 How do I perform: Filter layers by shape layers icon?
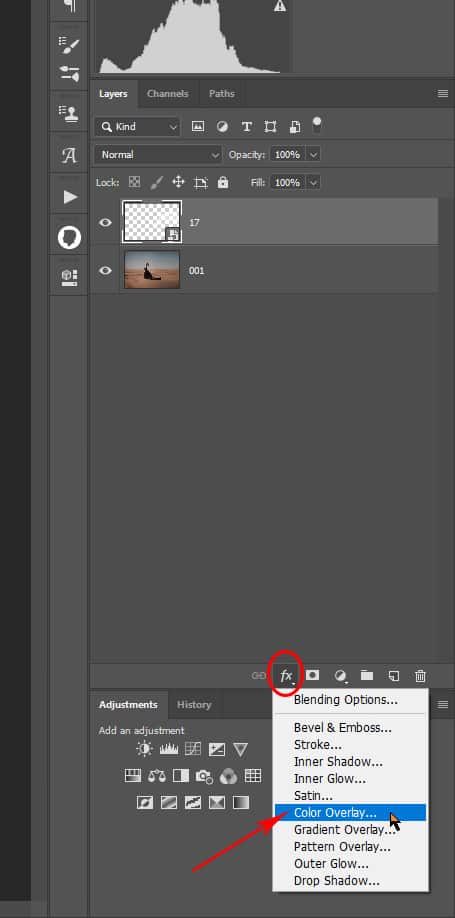tap(270, 126)
